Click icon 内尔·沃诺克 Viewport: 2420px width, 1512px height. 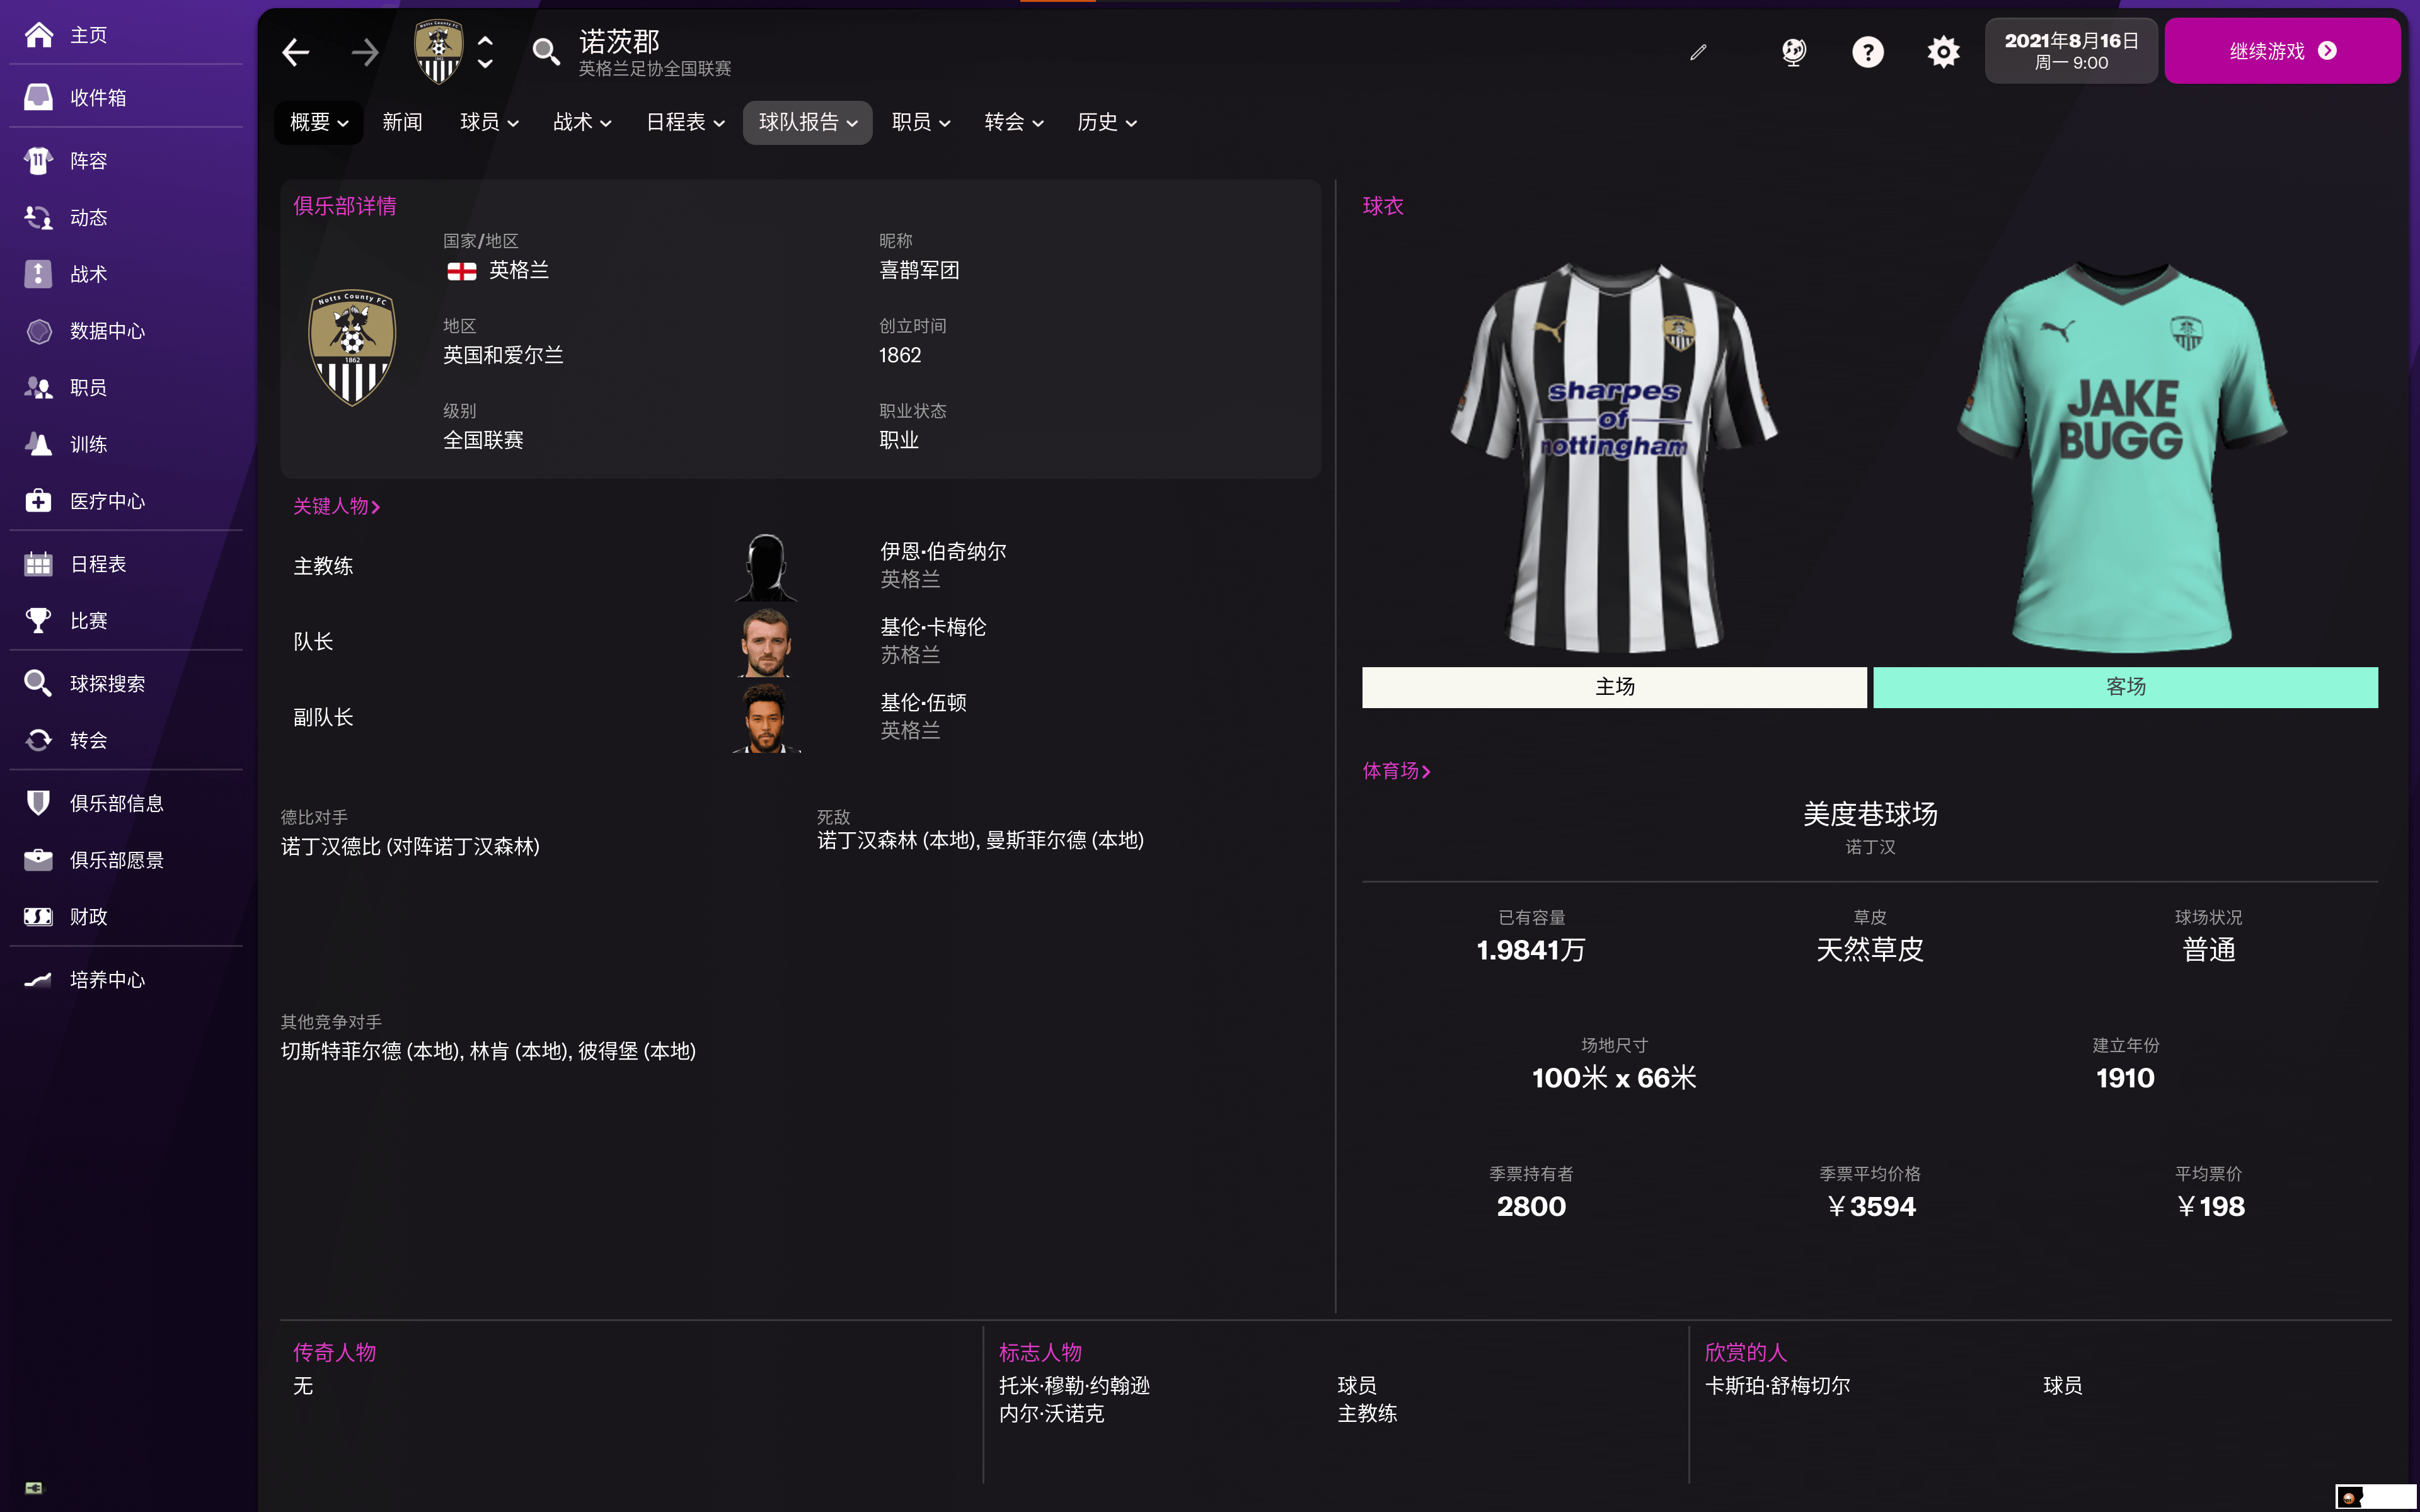coord(1051,1413)
